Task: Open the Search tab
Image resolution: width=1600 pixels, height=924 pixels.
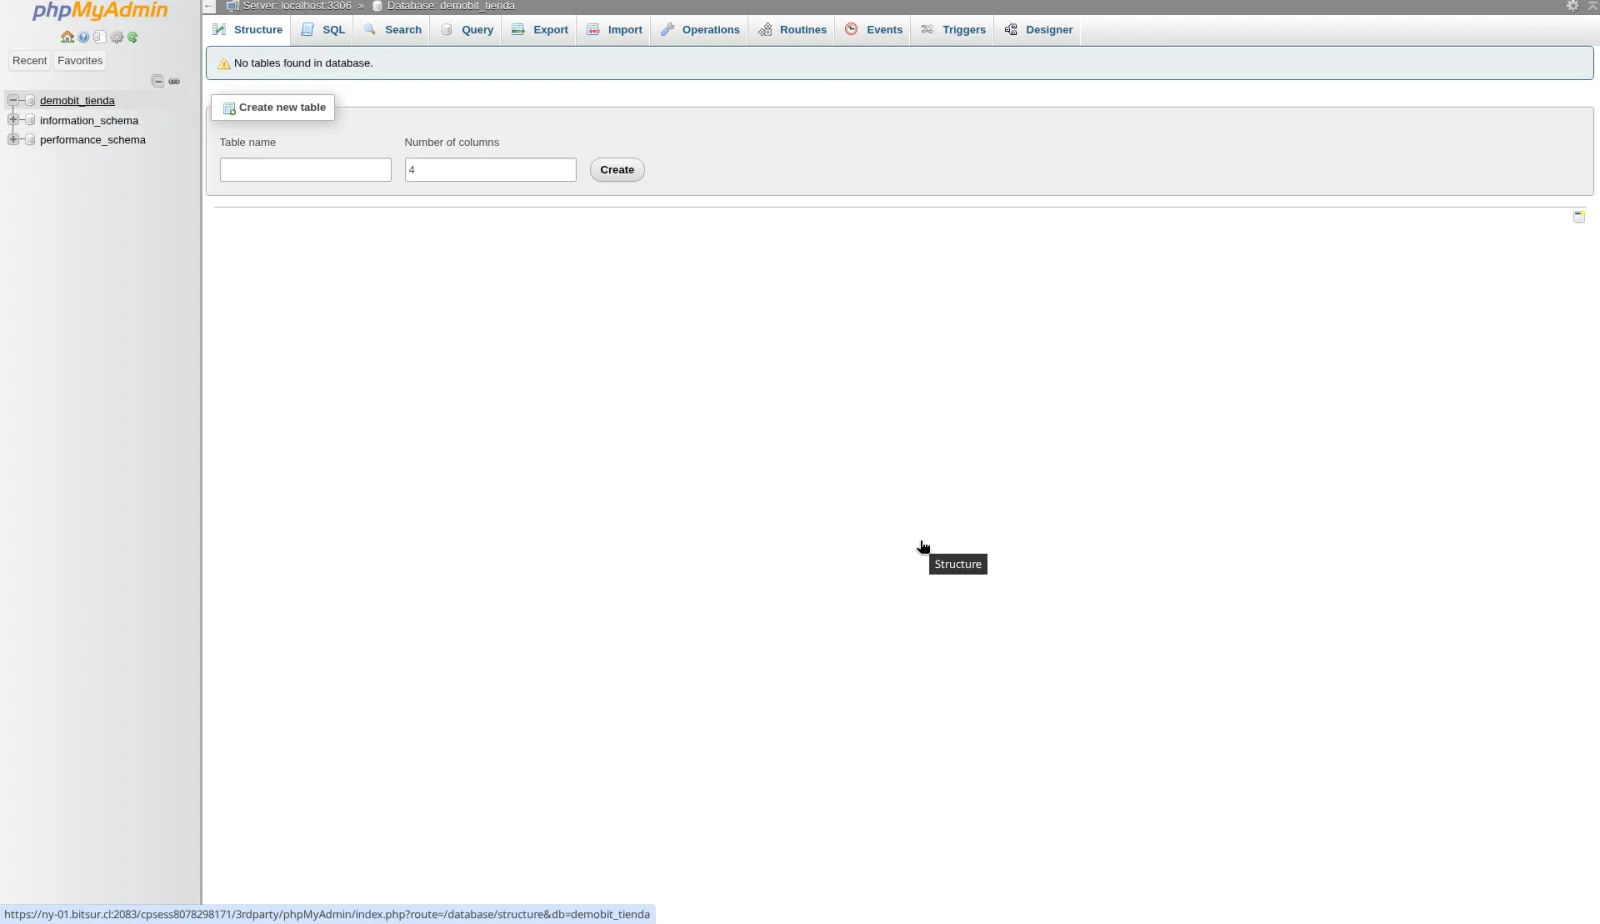Action: (x=393, y=30)
